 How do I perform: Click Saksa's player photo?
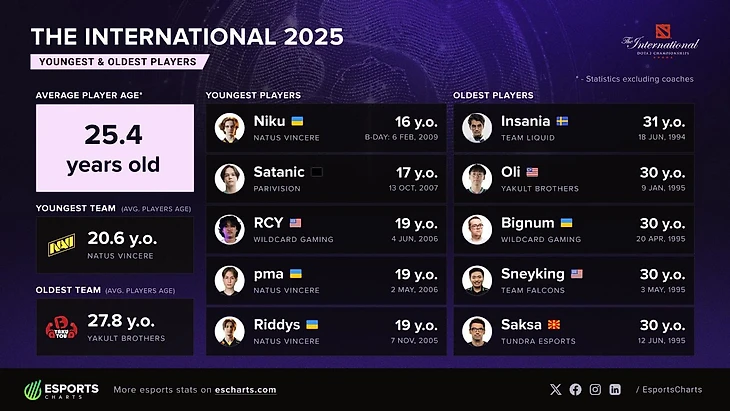click(x=477, y=330)
